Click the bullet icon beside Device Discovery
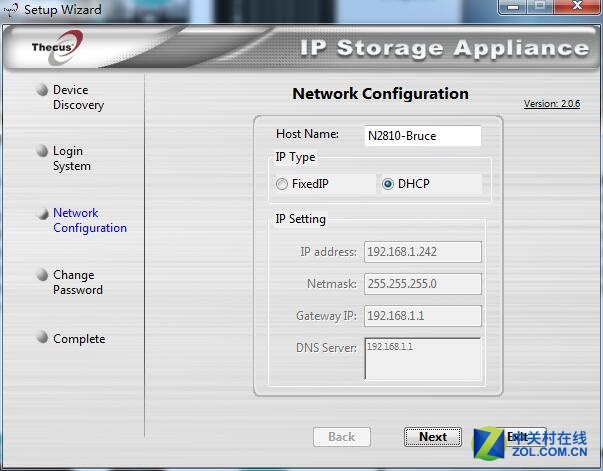 click(x=42, y=89)
